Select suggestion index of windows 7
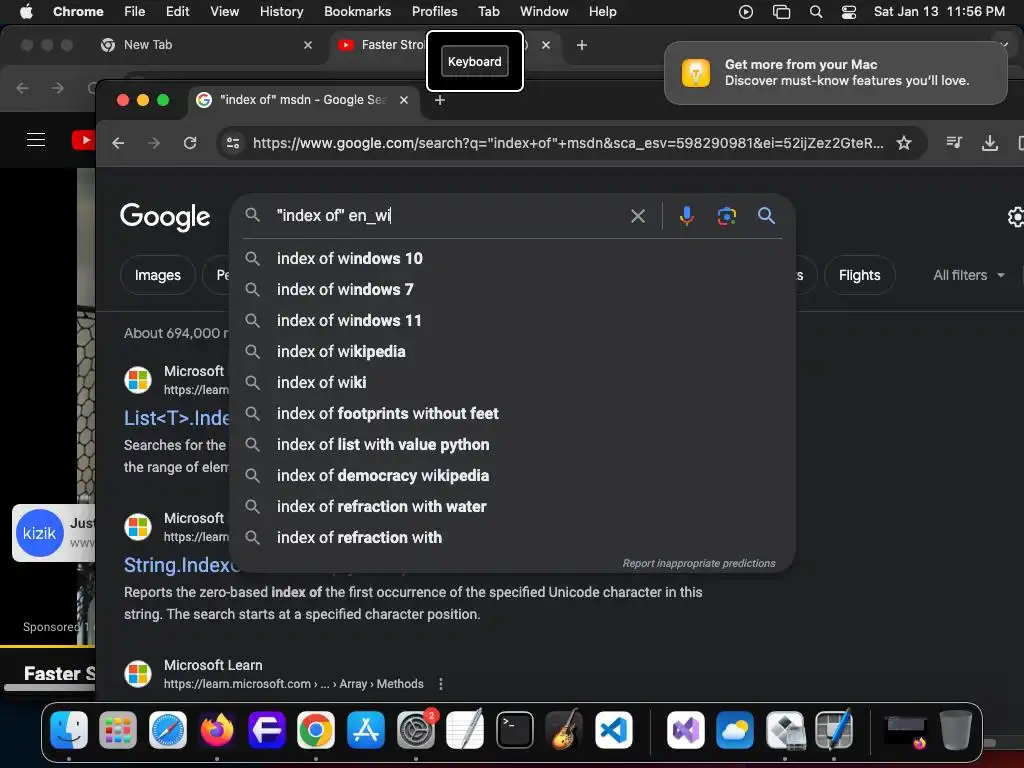The height and width of the screenshot is (768, 1024). [513, 289]
